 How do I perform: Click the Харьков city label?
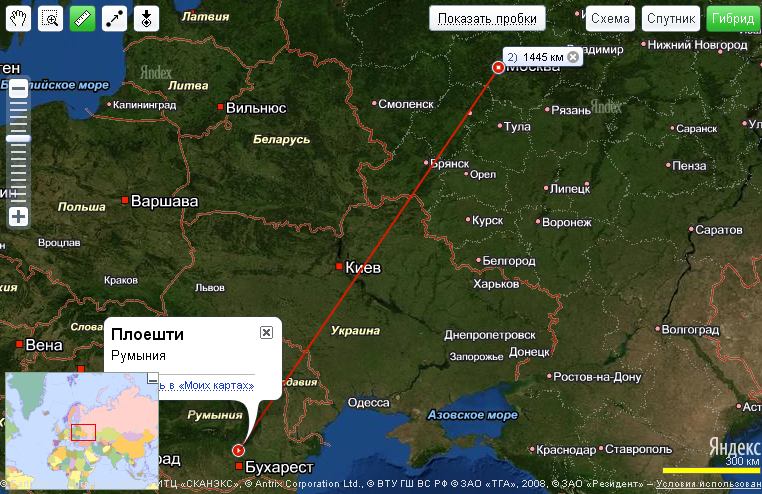click(x=496, y=284)
